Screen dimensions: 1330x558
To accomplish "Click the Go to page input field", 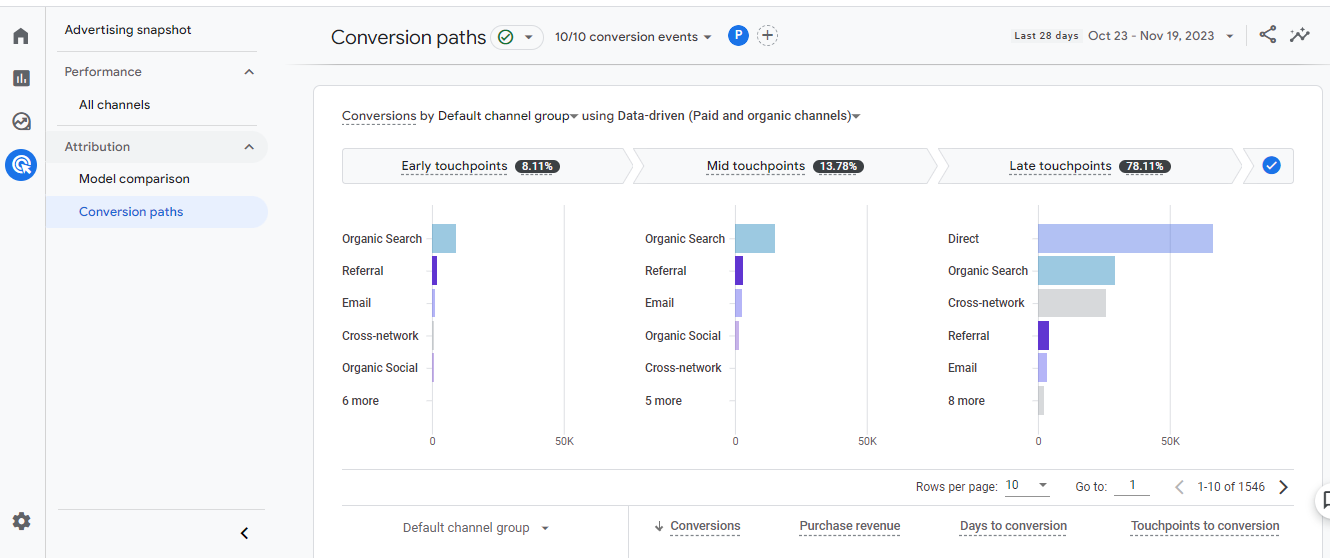I will [x=1132, y=486].
